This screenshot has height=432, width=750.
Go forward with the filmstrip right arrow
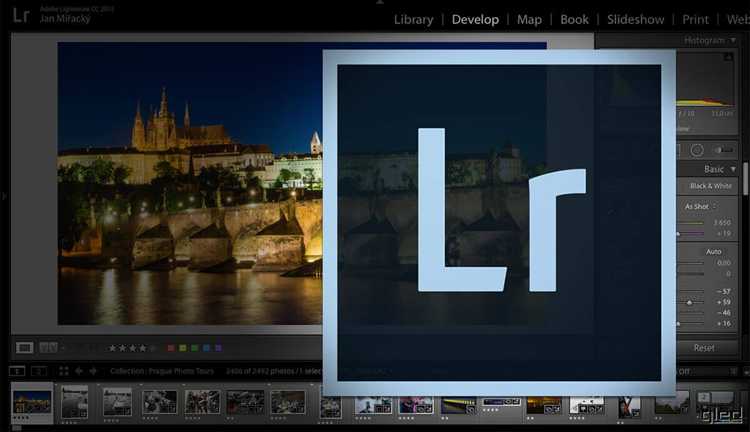pos(93,371)
